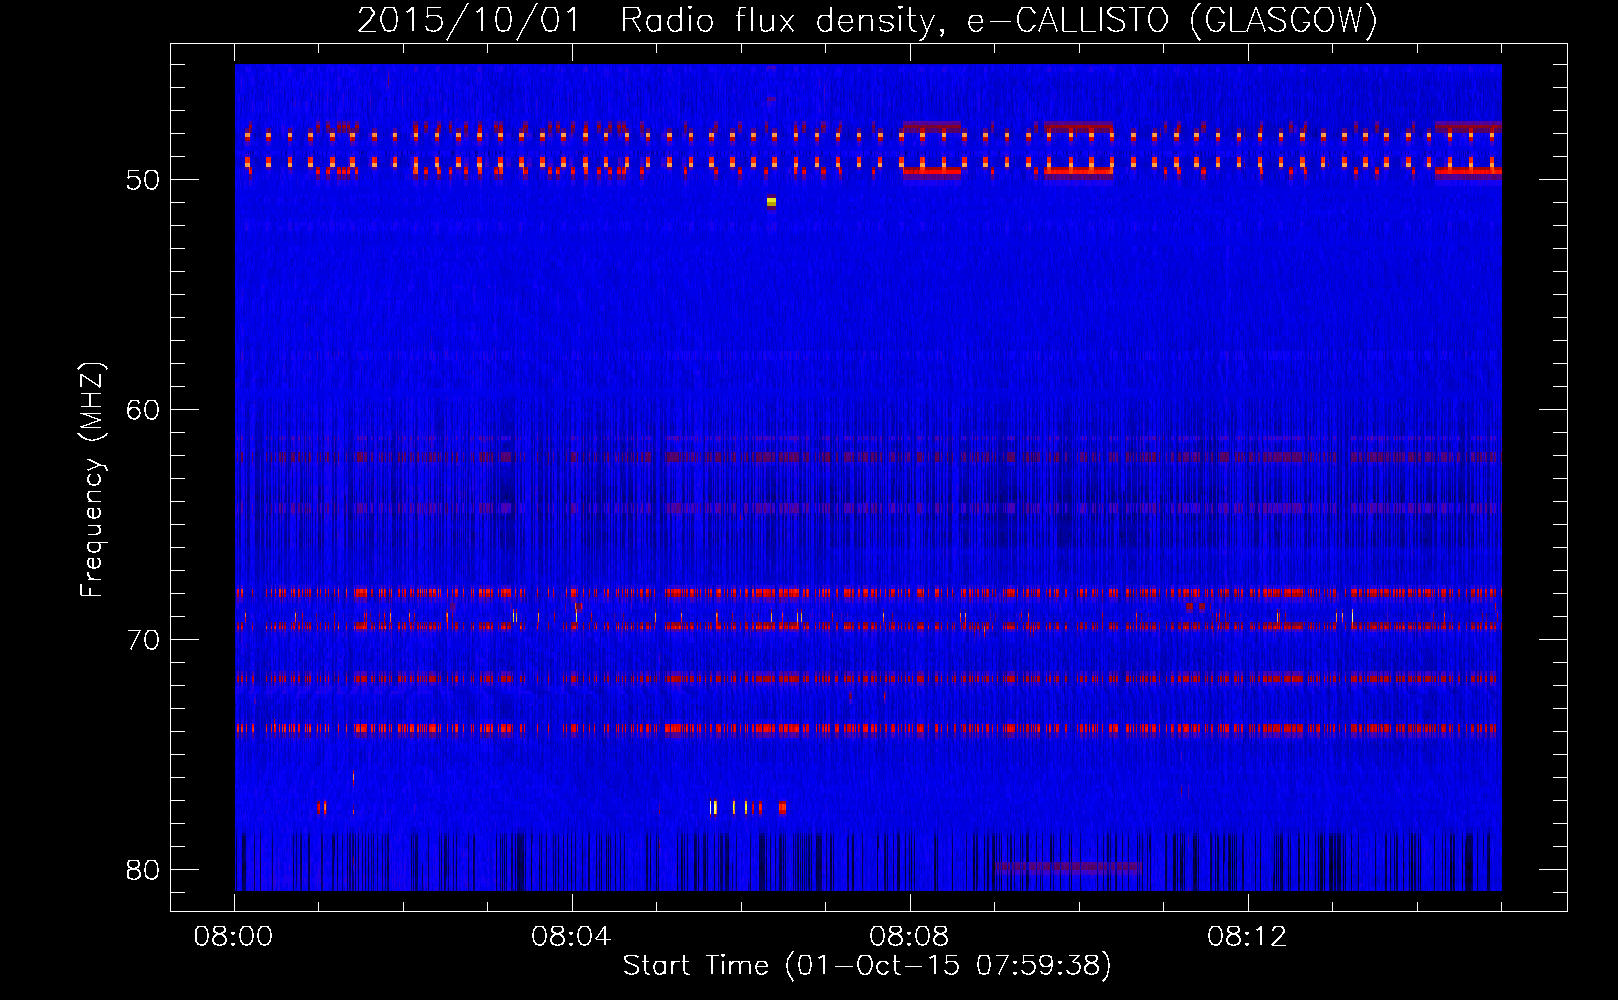The image size is (1618, 1000).
Task: Click the 08:00 time tick label
Action: [234, 937]
